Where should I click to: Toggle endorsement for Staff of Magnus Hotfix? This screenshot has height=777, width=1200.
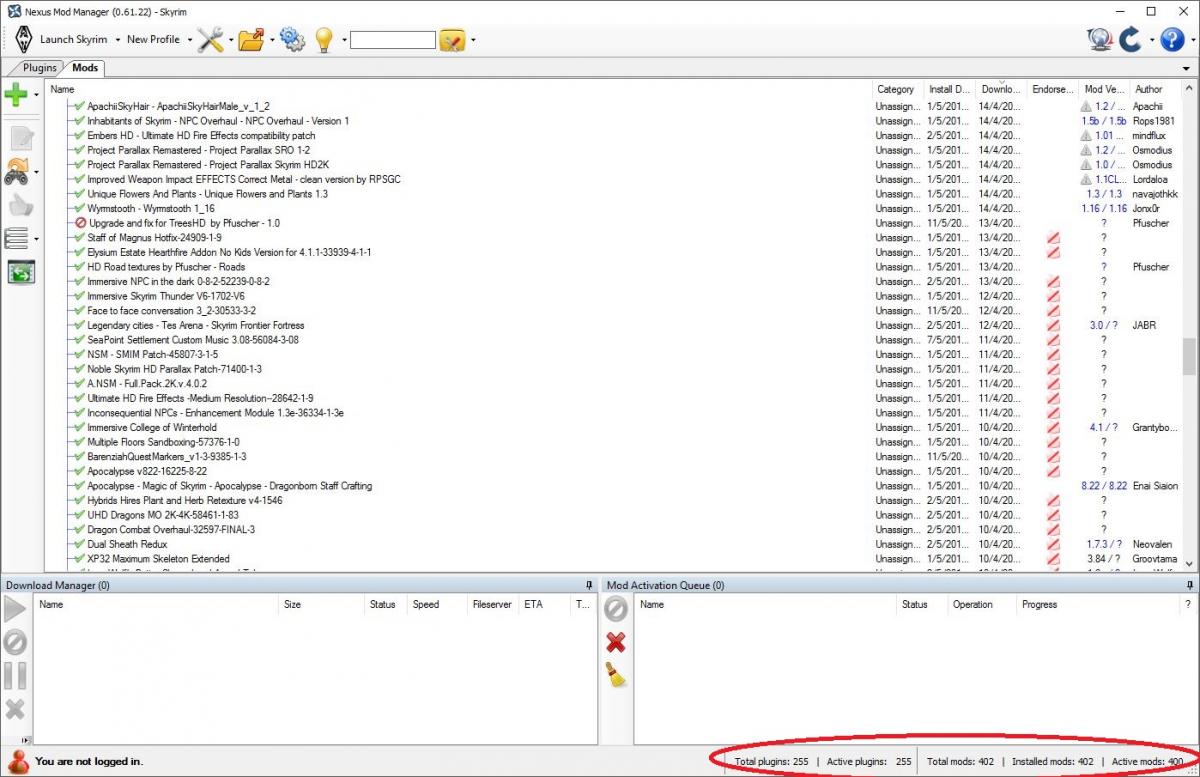1052,238
